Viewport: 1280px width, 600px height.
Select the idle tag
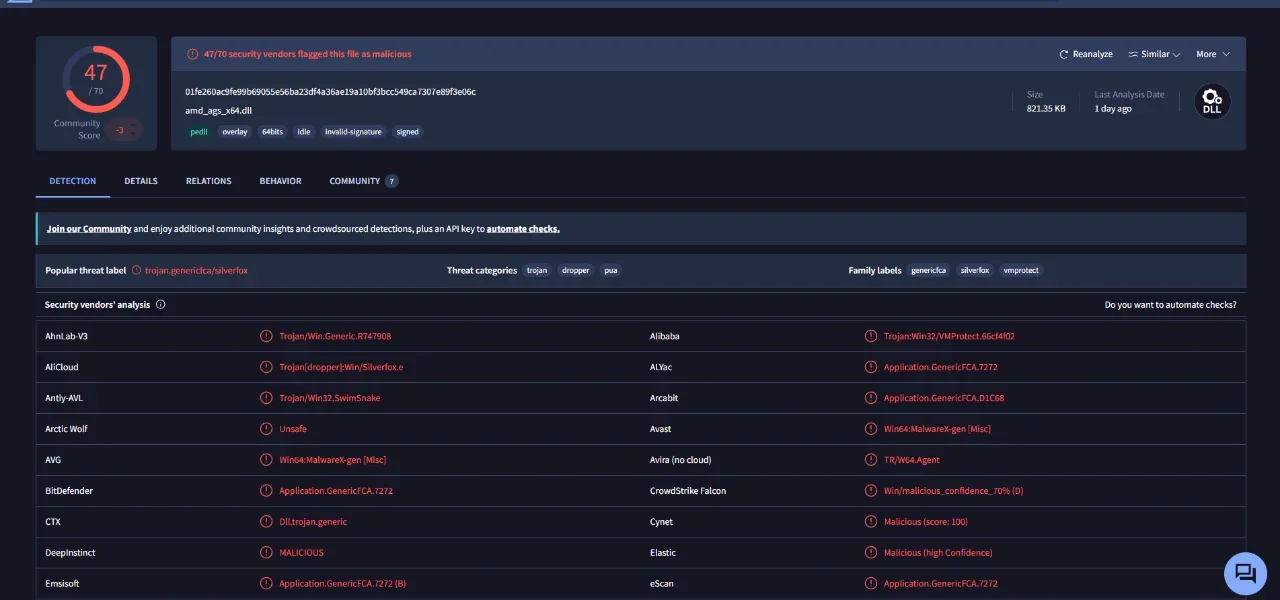[x=304, y=131]
